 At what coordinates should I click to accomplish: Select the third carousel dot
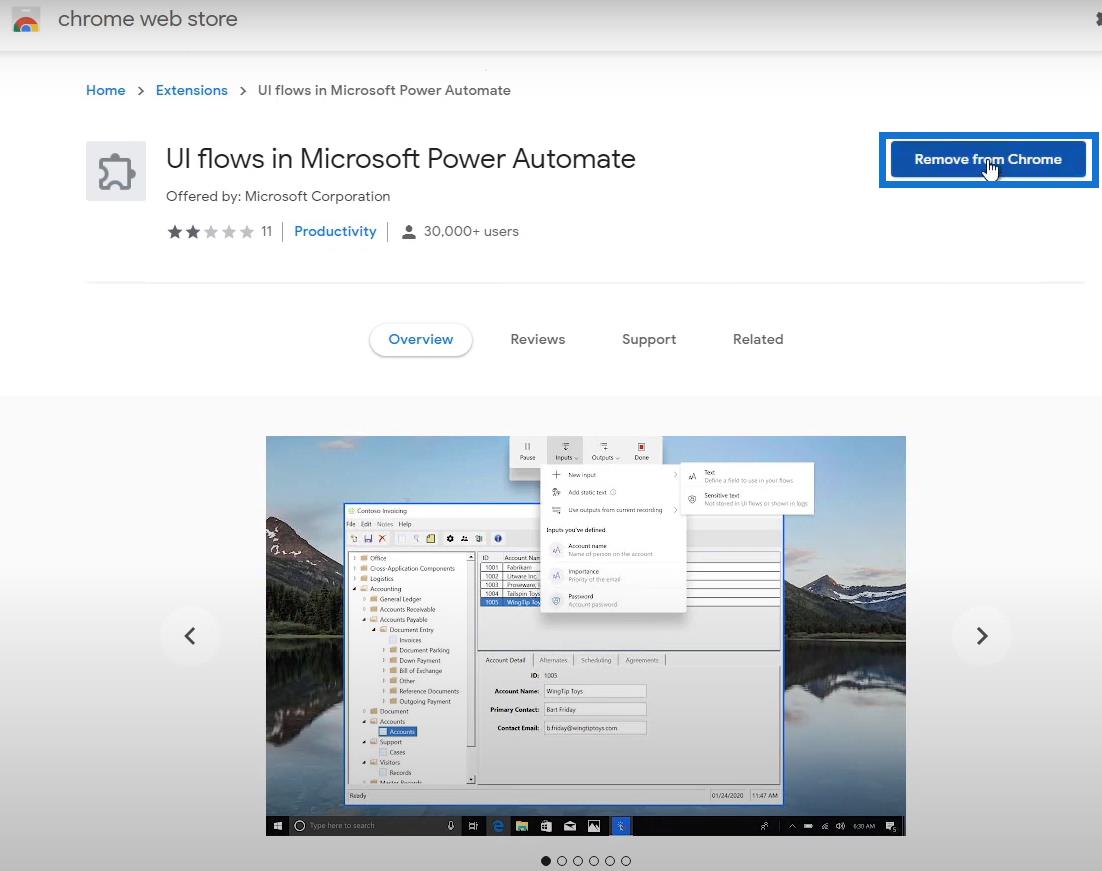pyautogui.click(x=578, y=860)
